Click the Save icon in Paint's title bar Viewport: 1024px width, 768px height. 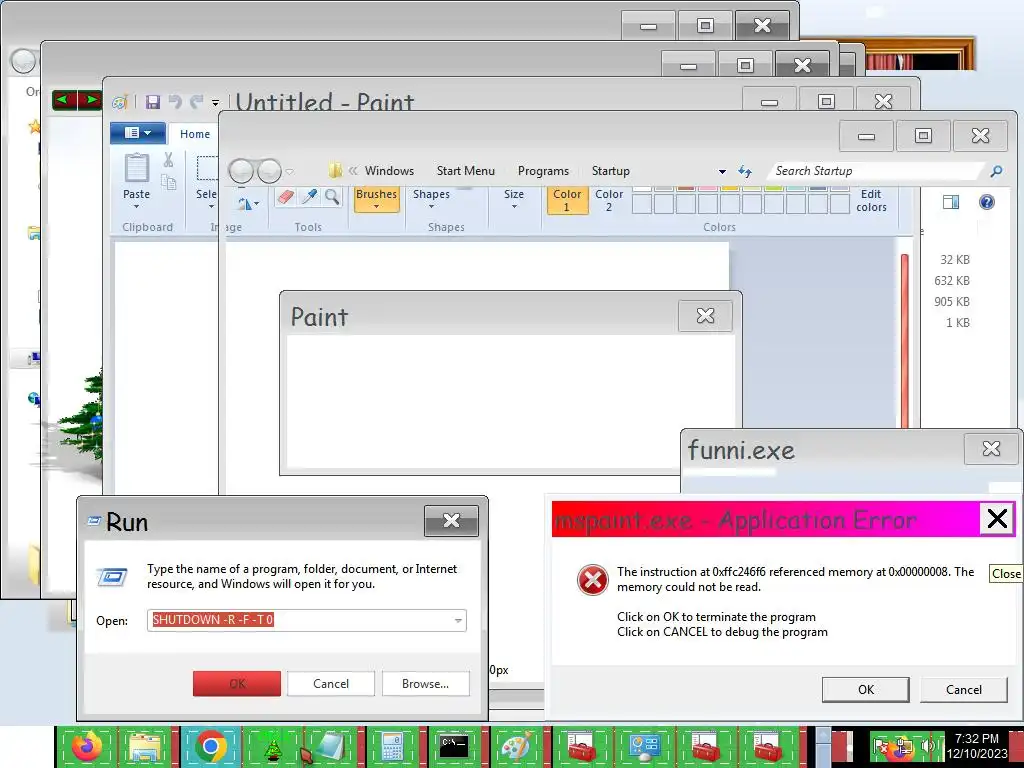153,102
